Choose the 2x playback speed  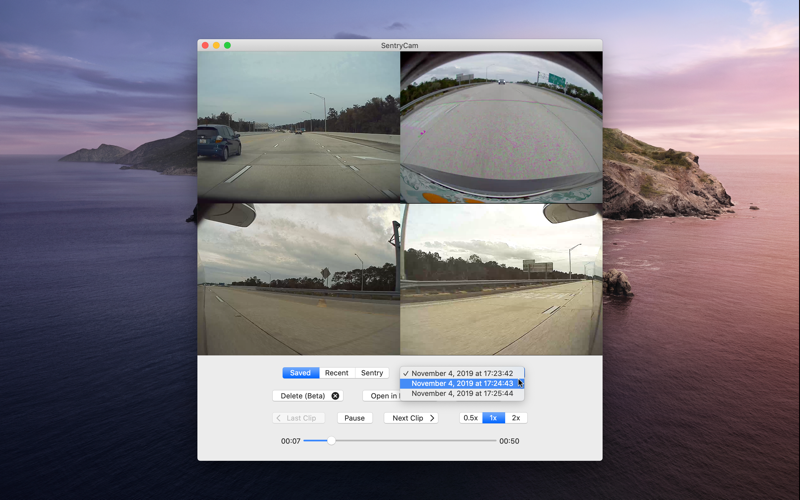pyautogui.click(x=516, y=418)
